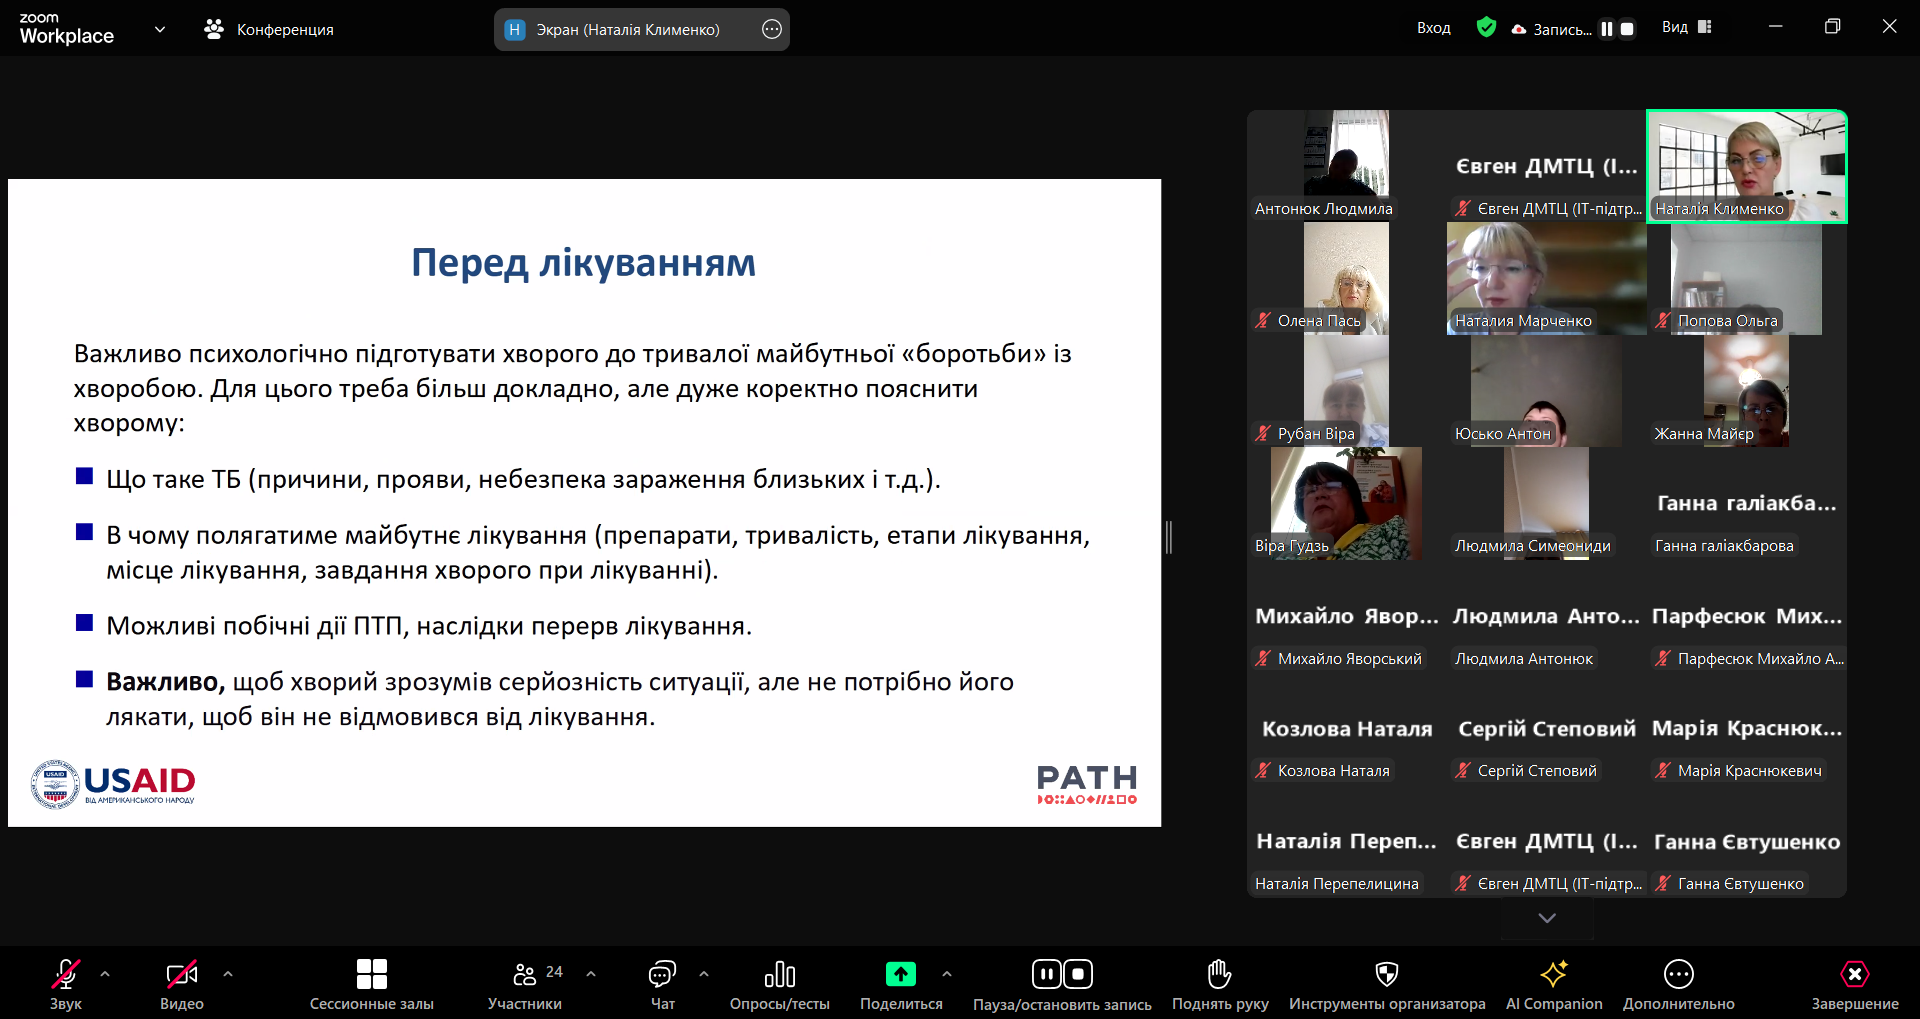Screen dimensions: 1920x1019
Task: Switch to the Конференция tab
Action: point(270,30)
